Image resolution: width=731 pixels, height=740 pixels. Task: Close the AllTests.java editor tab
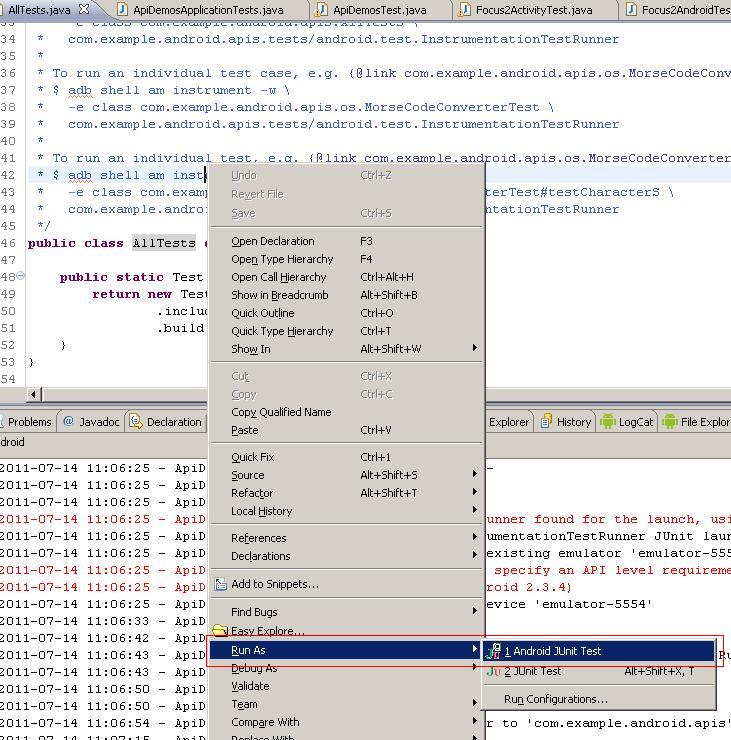click(x=84, y=10)
